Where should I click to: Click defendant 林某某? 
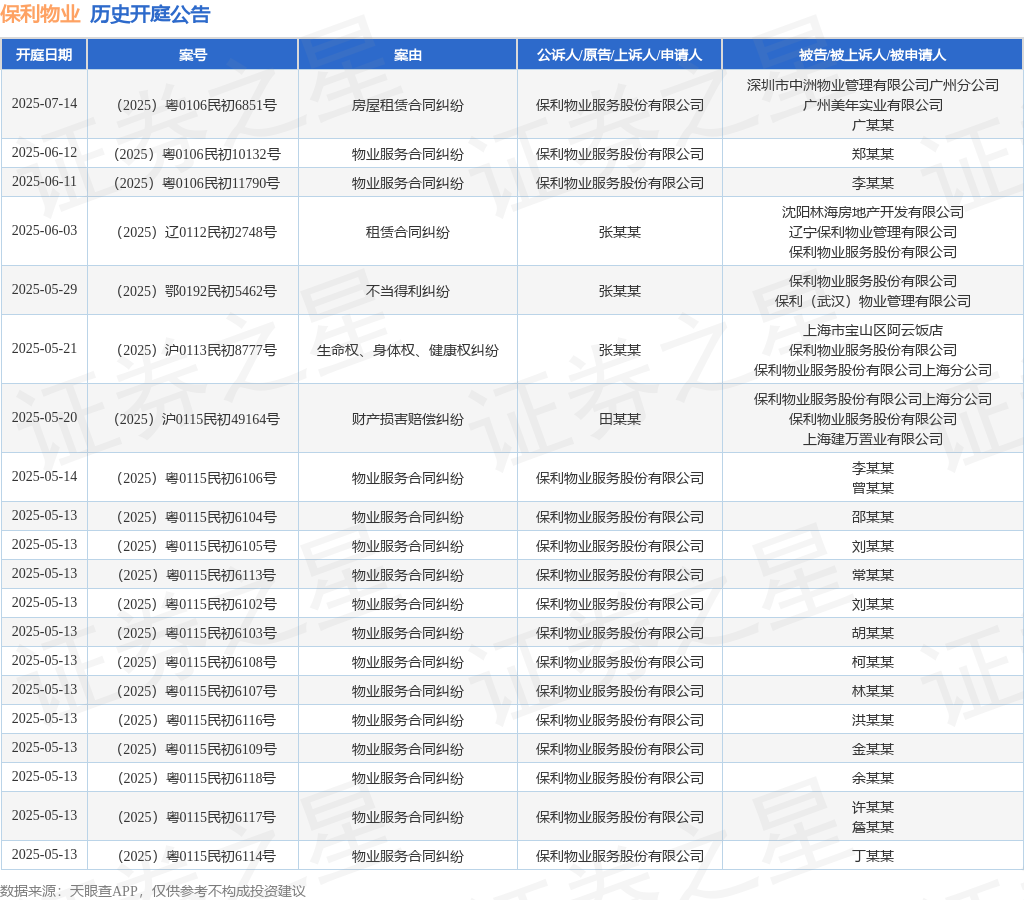point(872,691)
